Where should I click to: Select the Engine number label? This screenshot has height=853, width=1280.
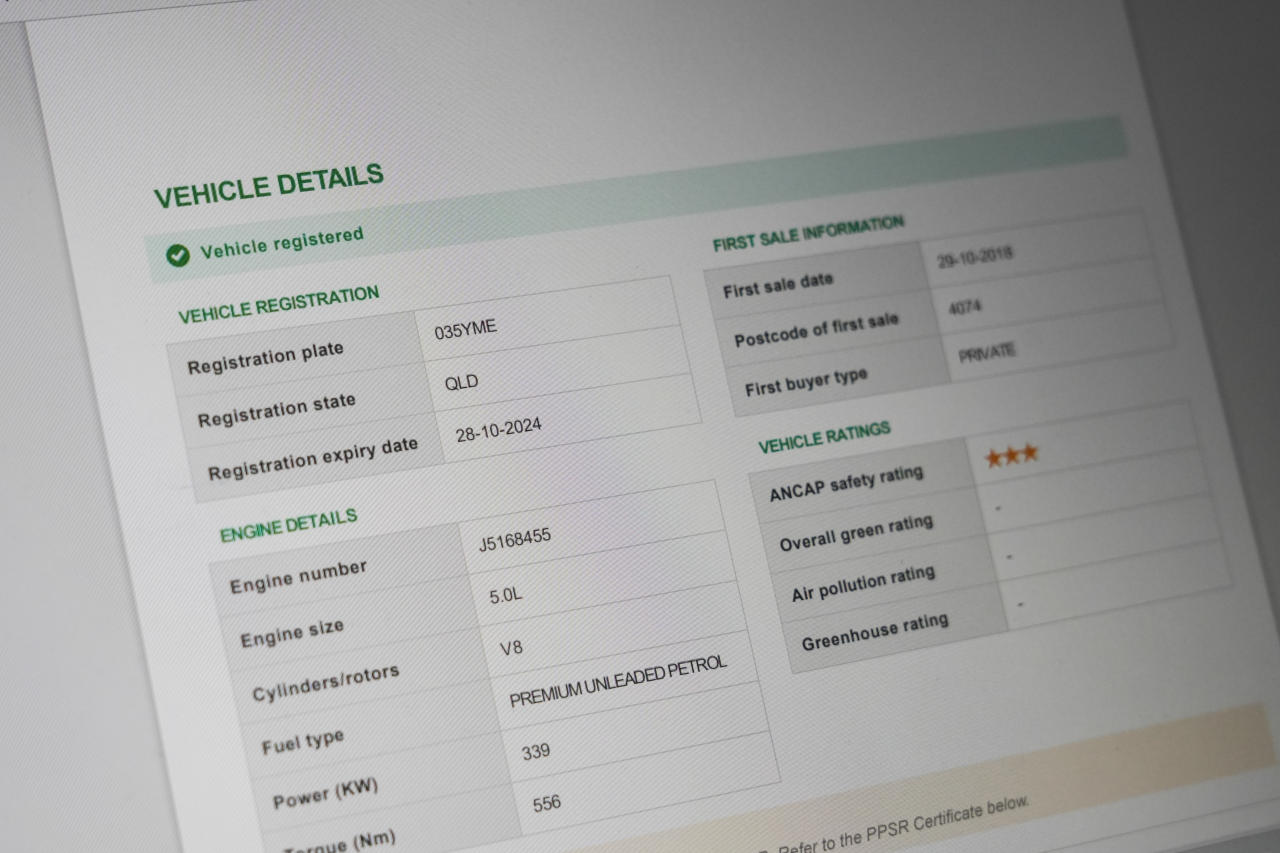point(298,576)
